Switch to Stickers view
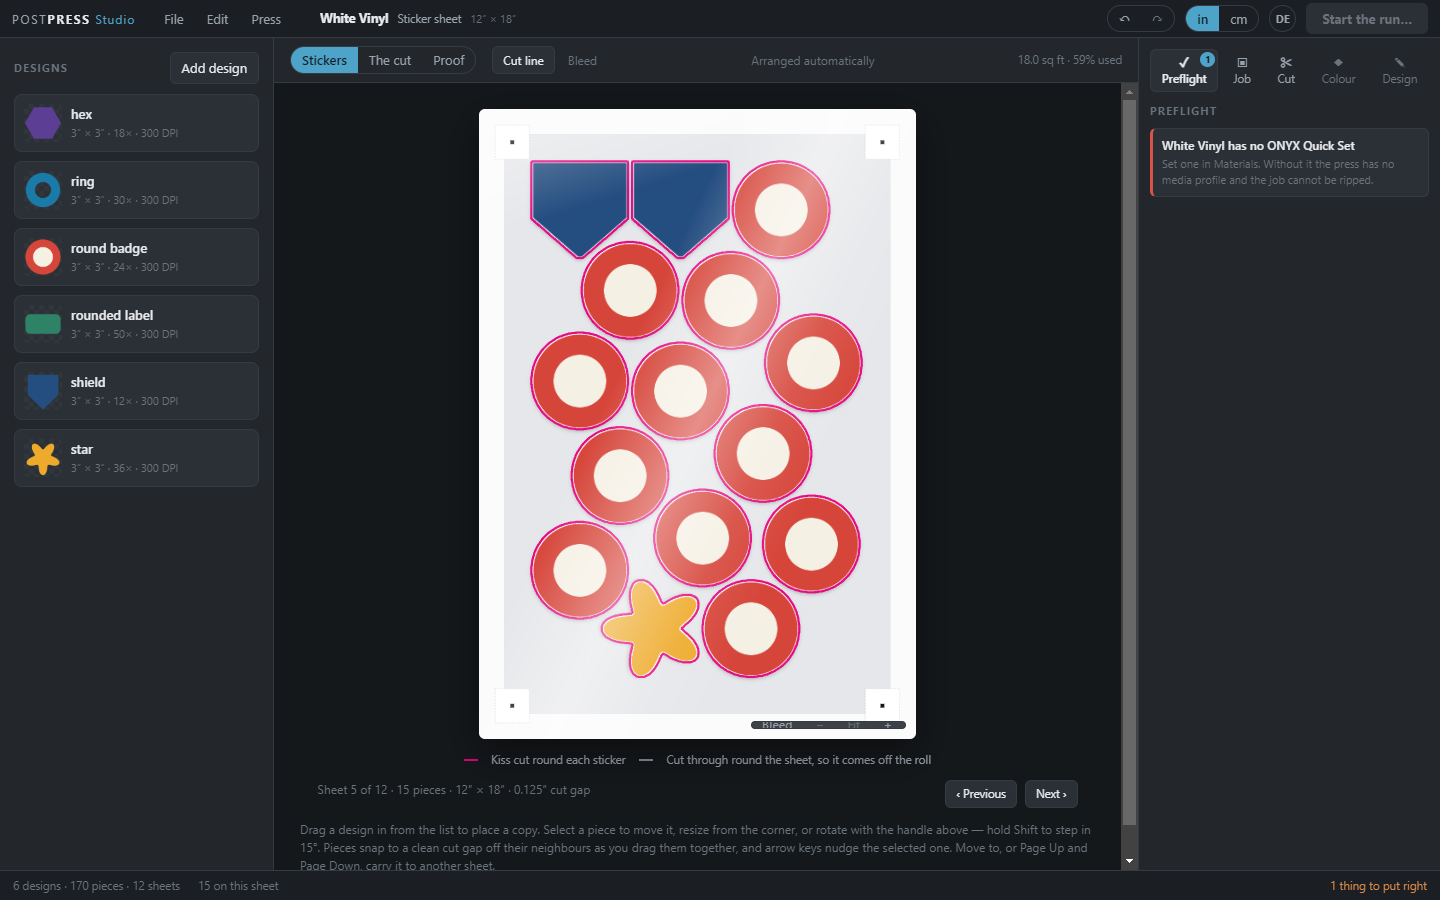Screen dimensions: 1440x900 pyautogui.click(x=324, y=61)
